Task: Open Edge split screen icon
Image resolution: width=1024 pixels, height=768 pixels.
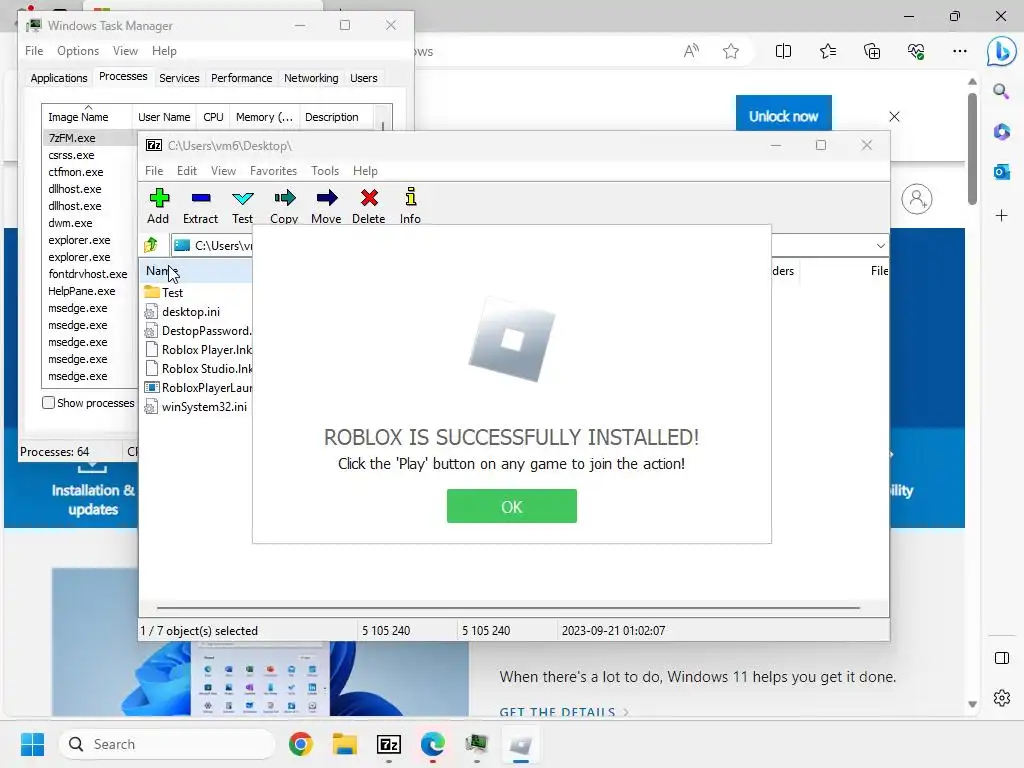Action: (x=783, y=51)
